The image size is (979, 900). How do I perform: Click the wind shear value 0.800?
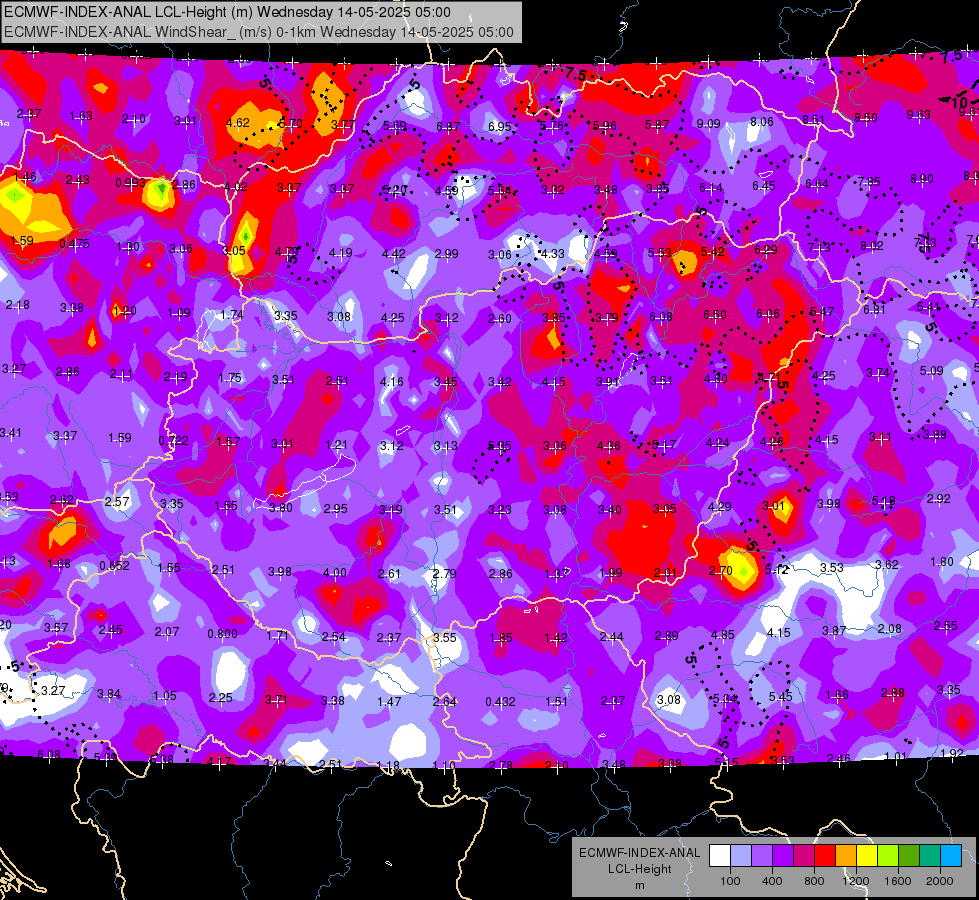click(222, 633)
